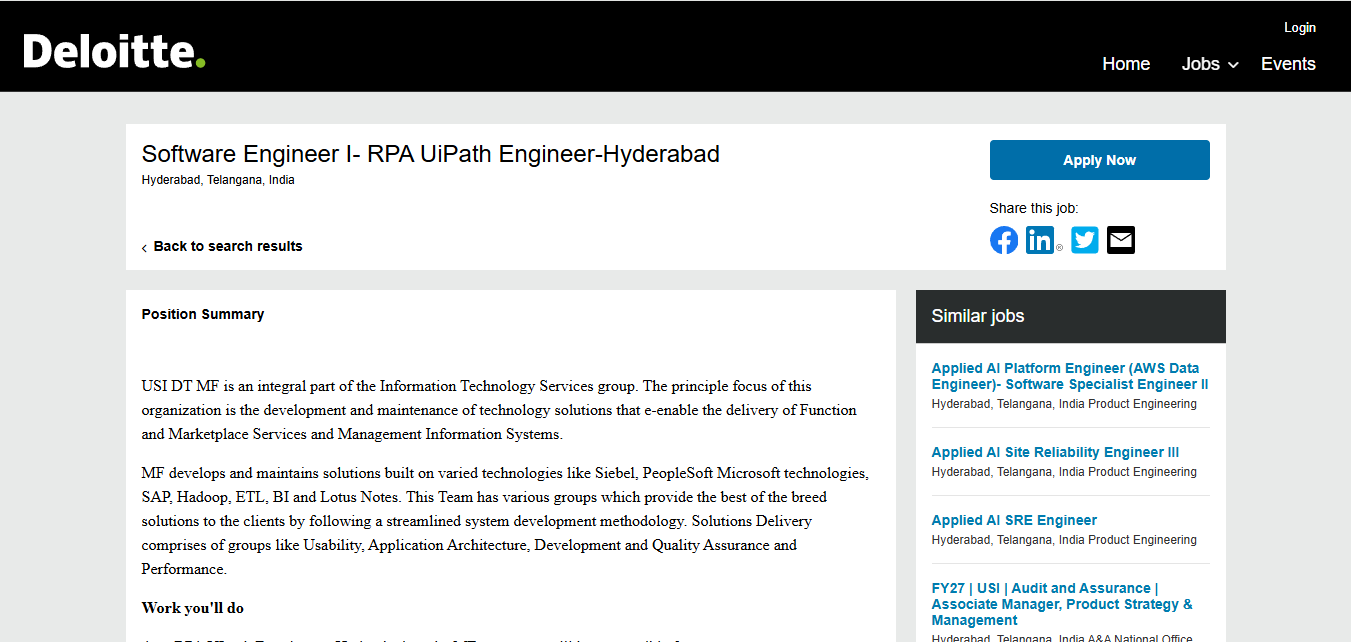
Task: Share this job on Twitter
Action: pyautogui.click(x=1085, y=240)
